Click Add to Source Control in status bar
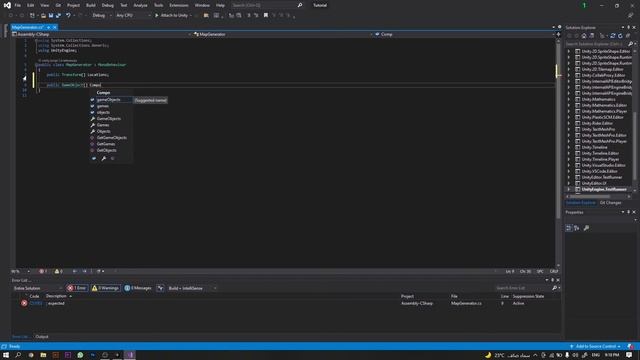The image size is (640, 360). 595,347
